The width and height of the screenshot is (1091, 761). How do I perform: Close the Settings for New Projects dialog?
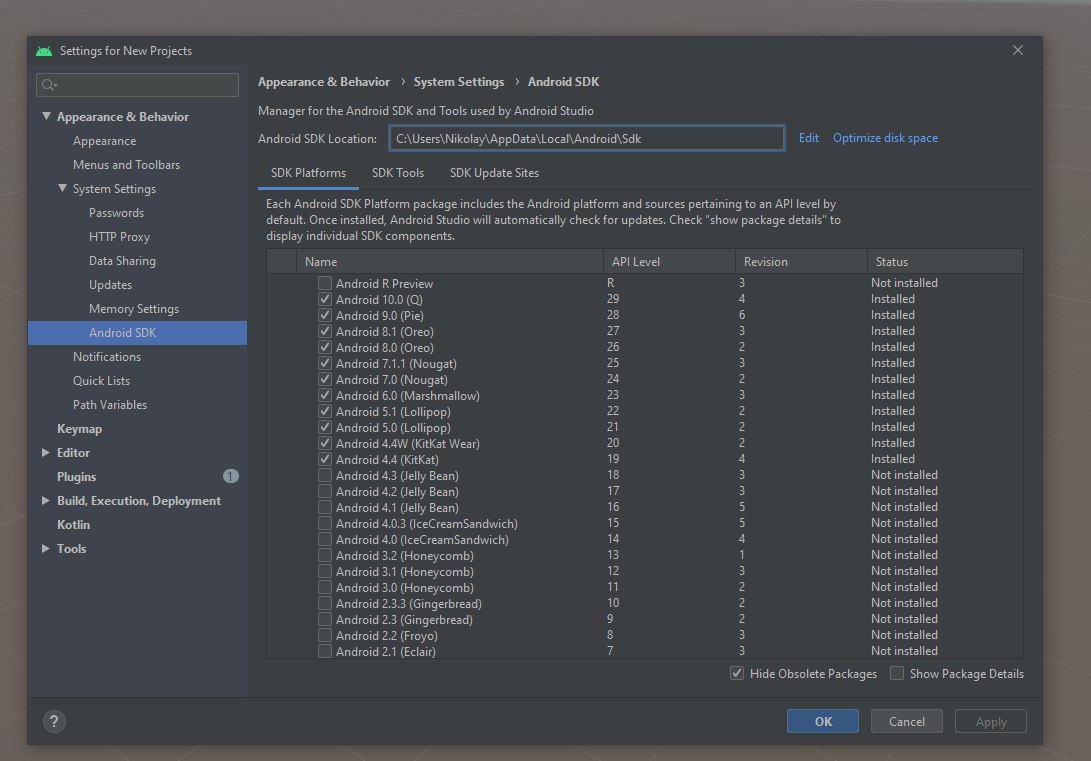click(1018, 50)
